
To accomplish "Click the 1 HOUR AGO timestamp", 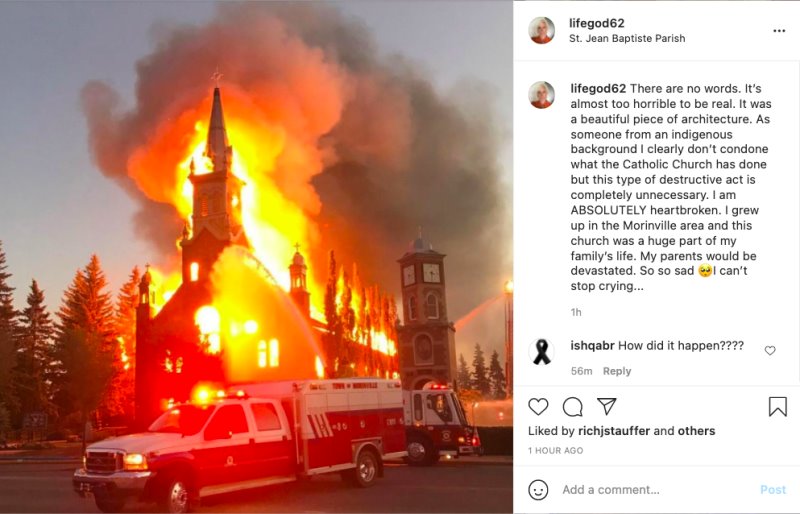I will [x=556, y=451].
